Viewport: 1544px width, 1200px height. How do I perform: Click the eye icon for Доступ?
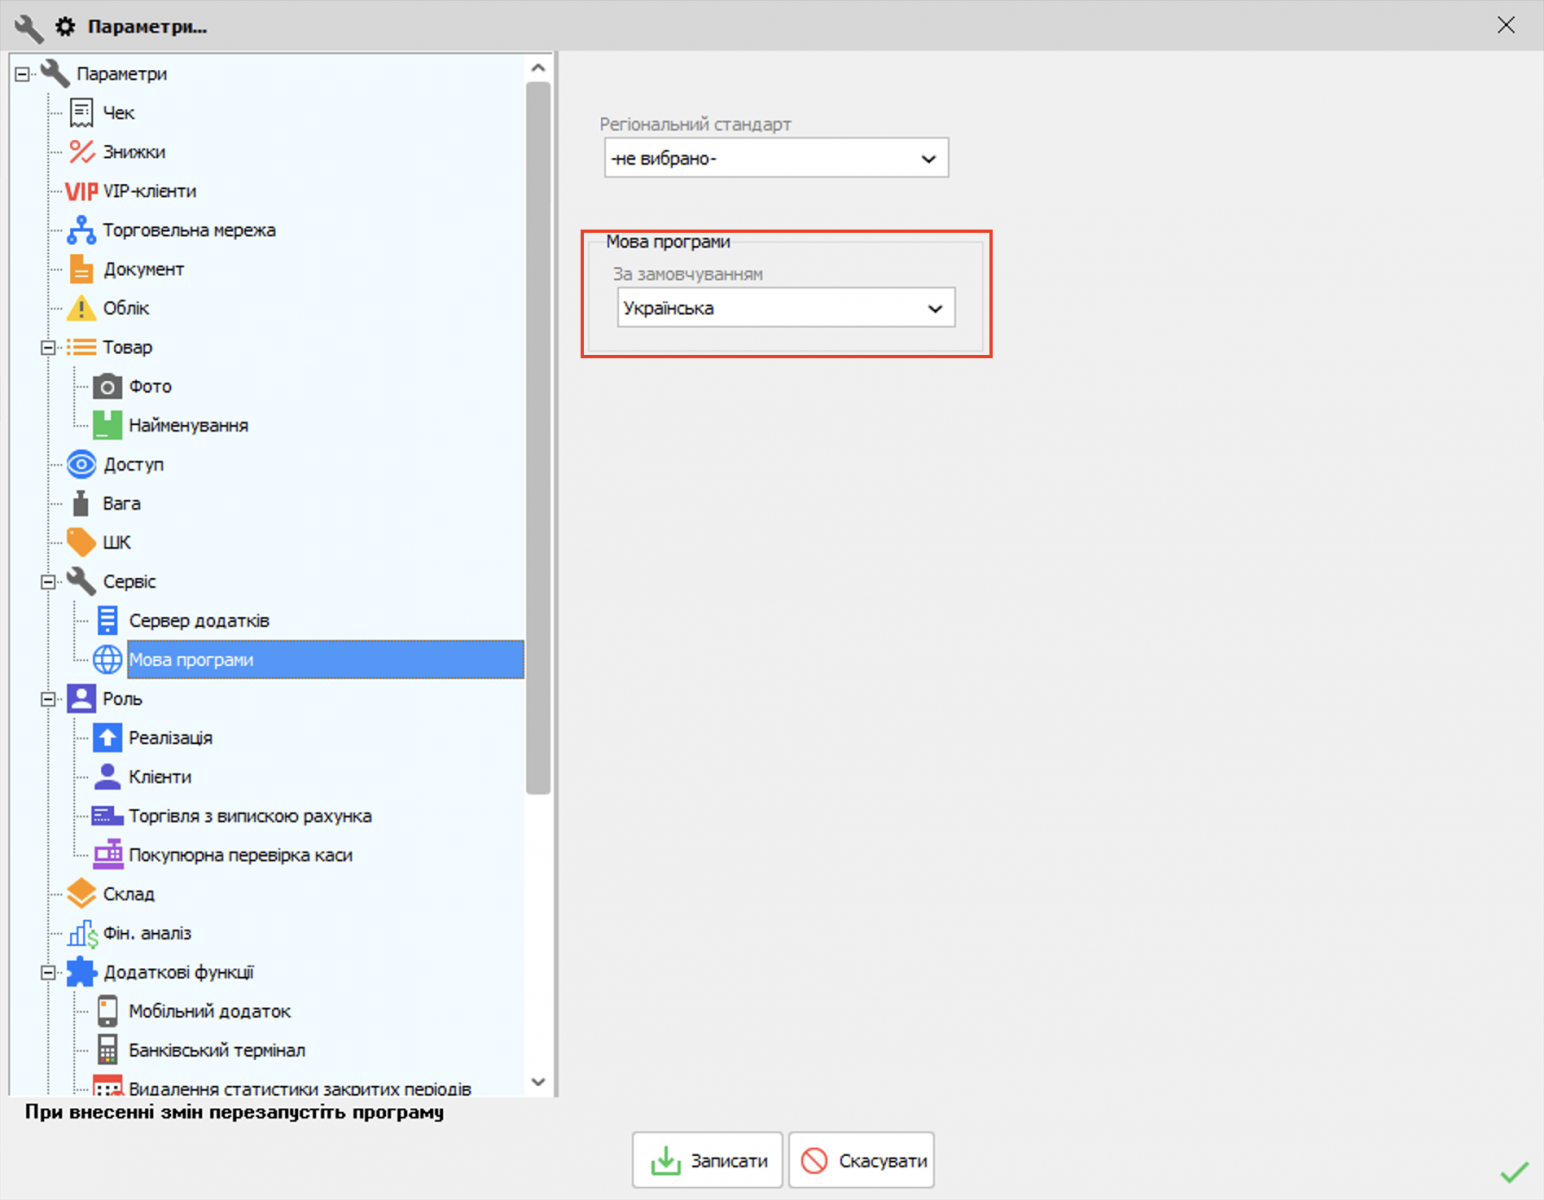click(81, 464)
